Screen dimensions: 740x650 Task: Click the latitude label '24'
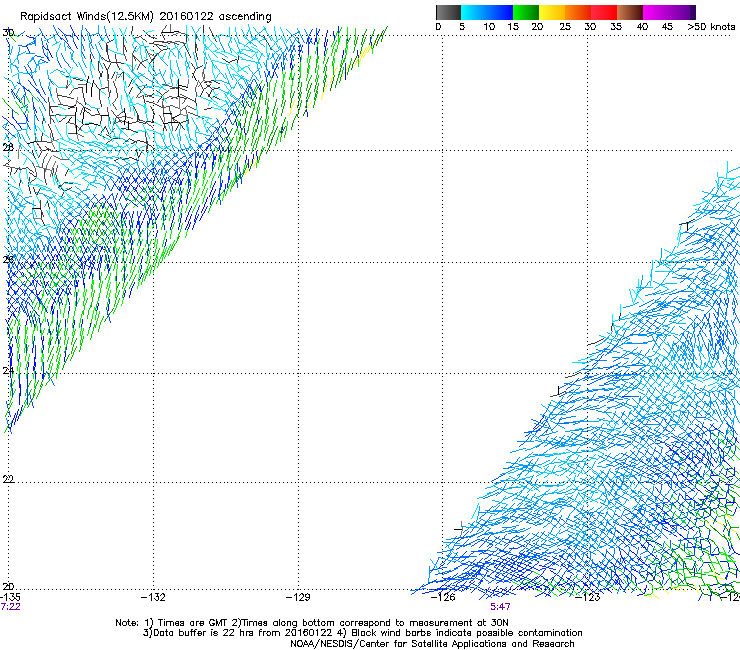[8, 371]
